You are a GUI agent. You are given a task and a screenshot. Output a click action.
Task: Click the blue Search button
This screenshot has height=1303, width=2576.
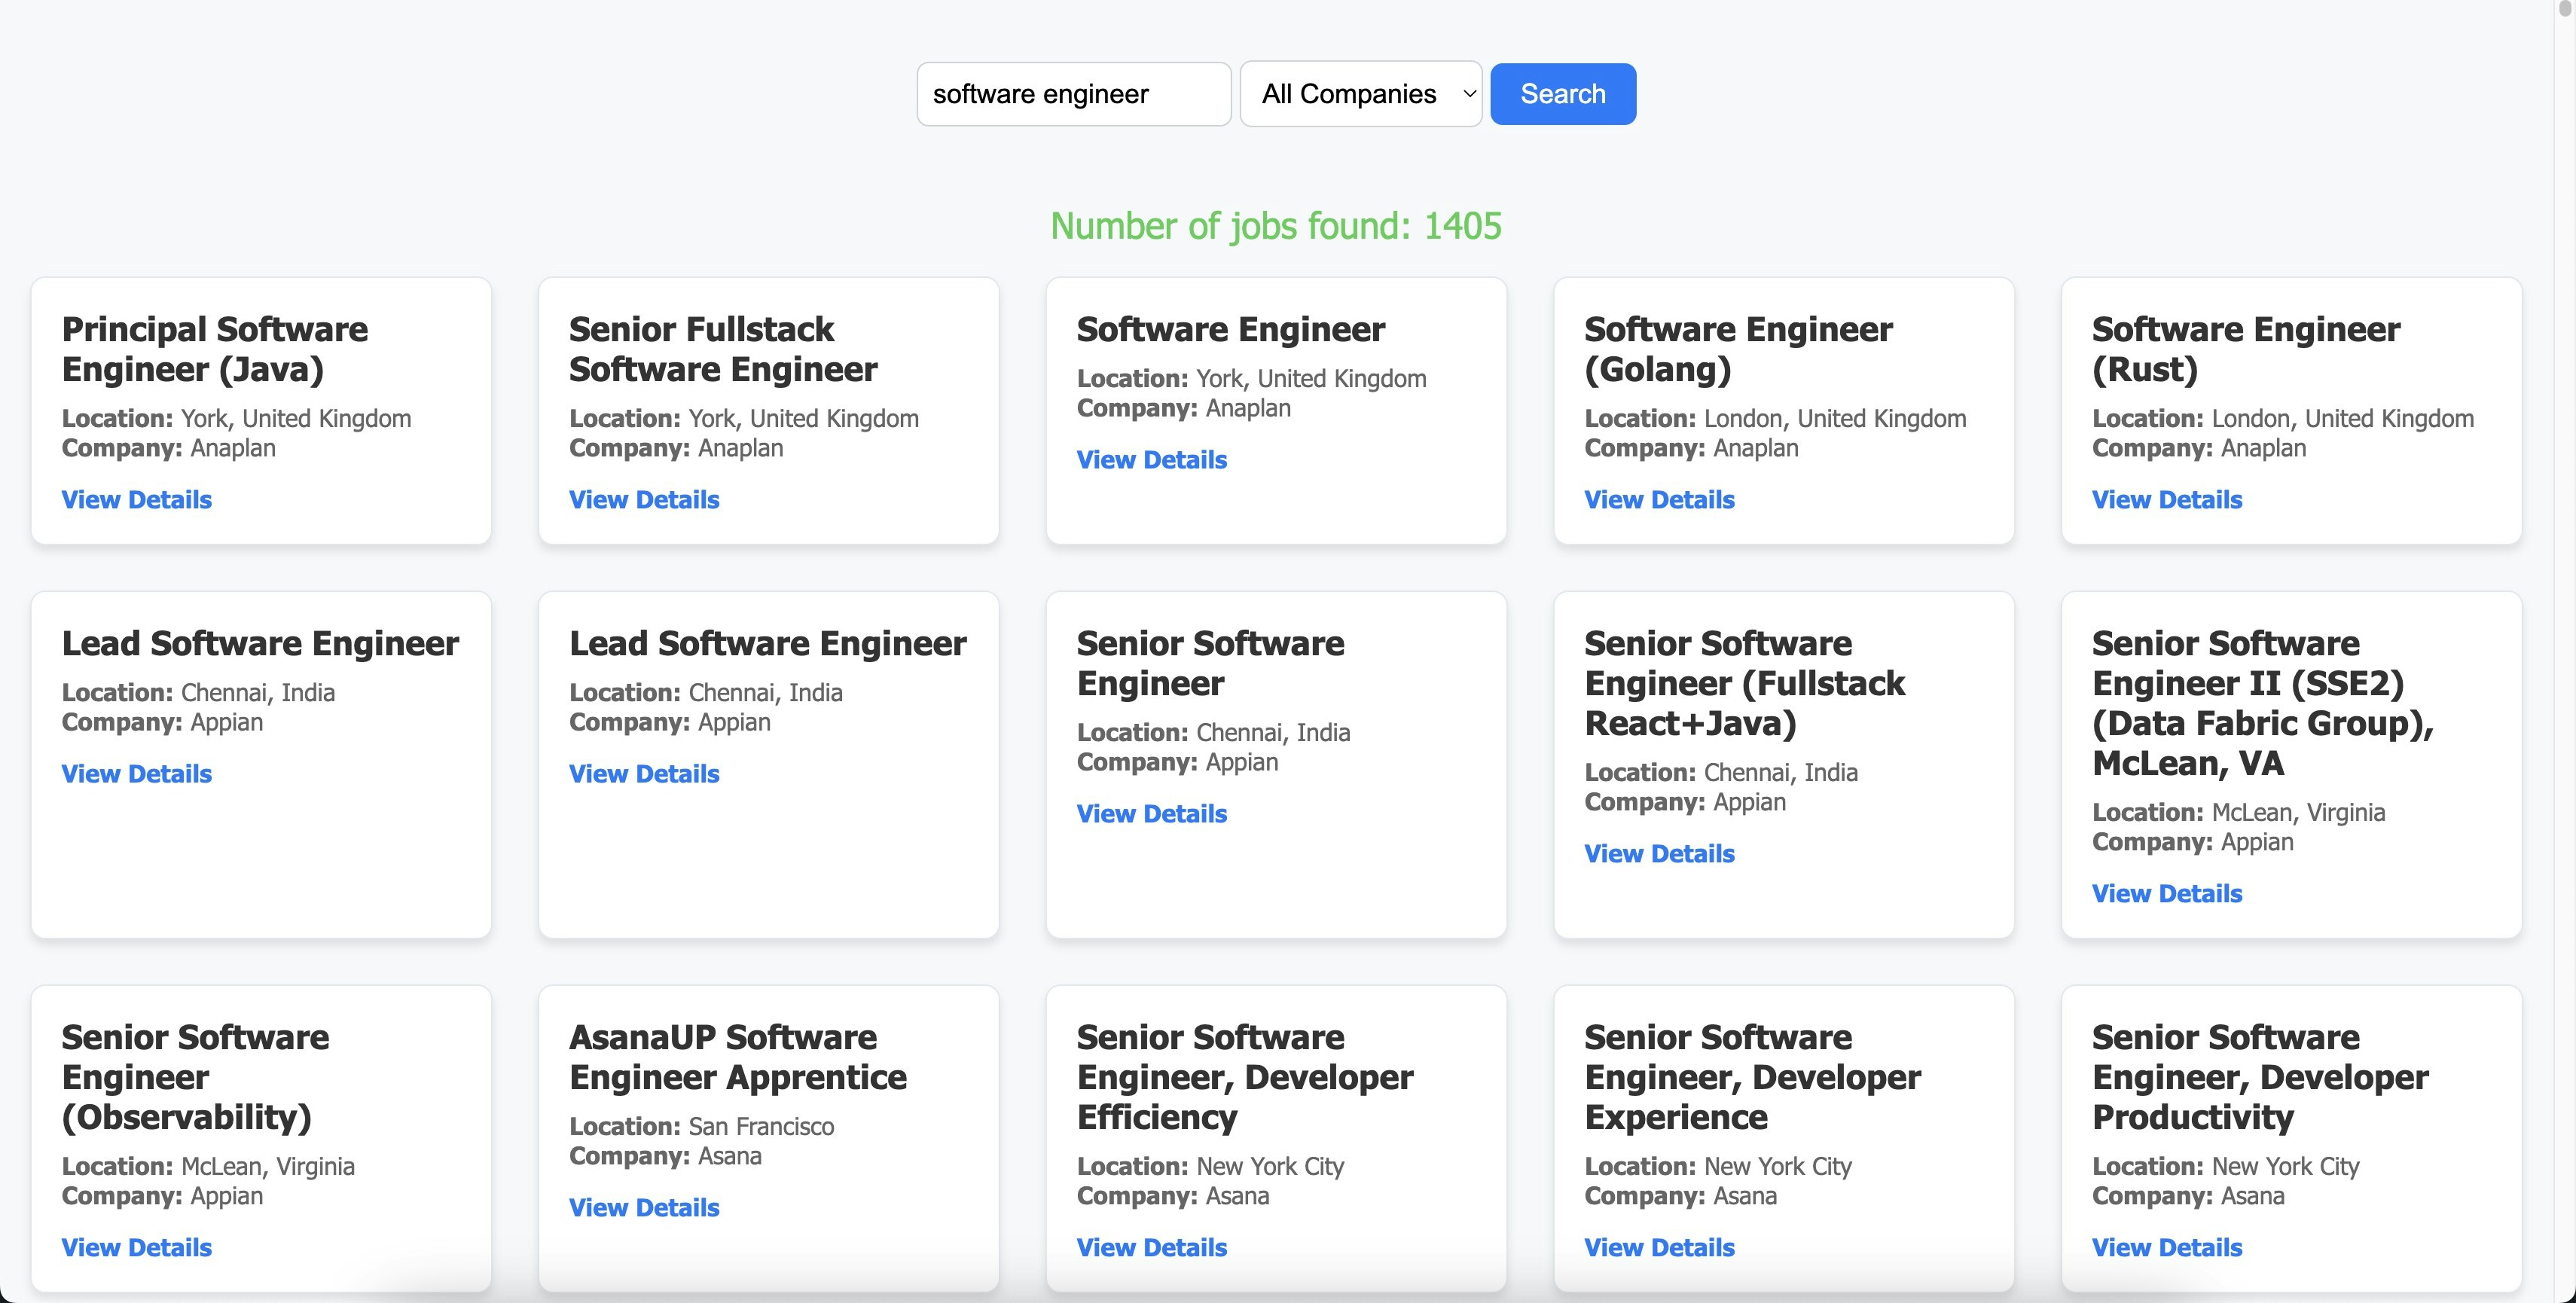(1563, 94)
